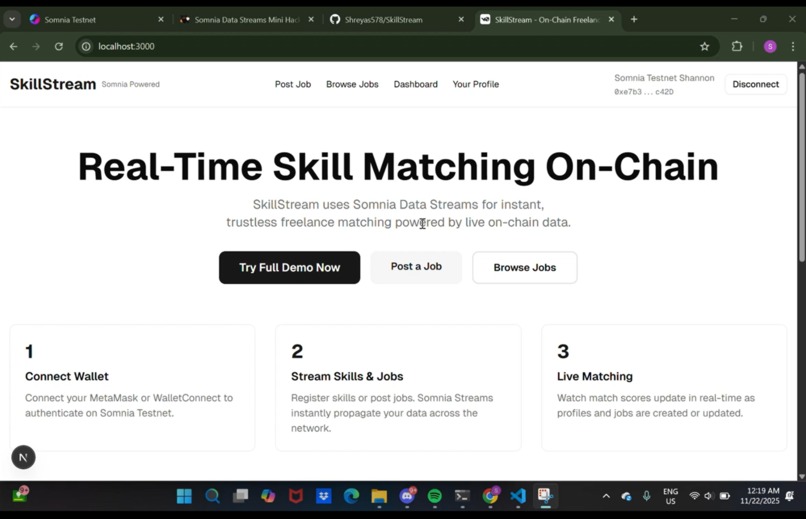Open Discord from the taskbar

pos(407,496)
